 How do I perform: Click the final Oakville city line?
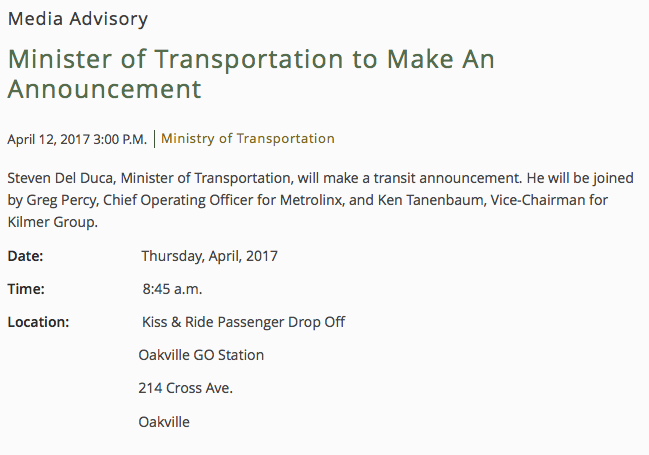click(164, 422)
